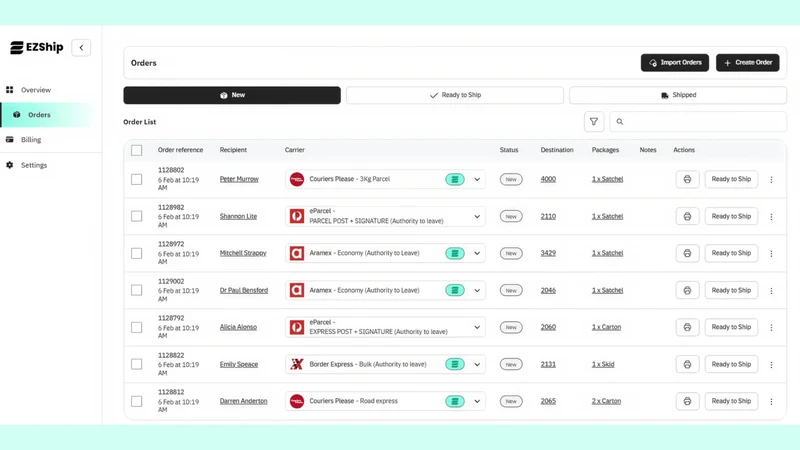Expand the carrier dropdown for Darren Anderton's order
This screenshot has height=450, width=800.
(477, 402)
